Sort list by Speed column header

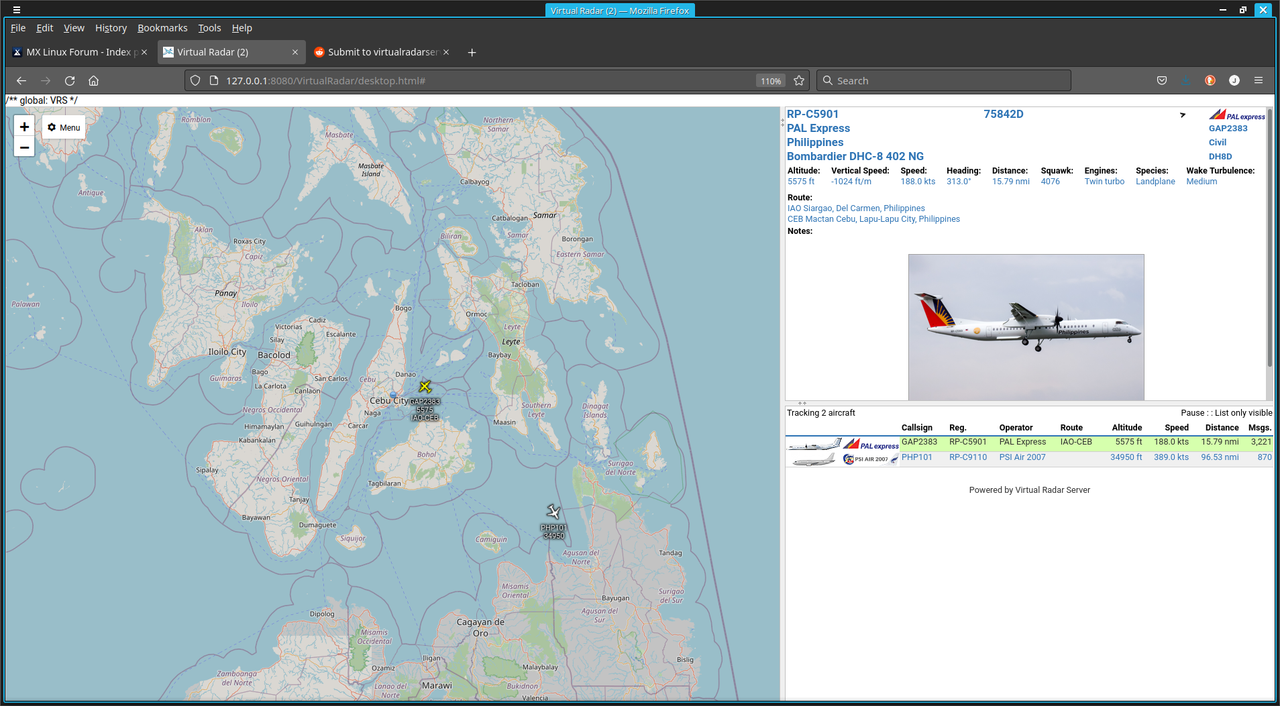1176,428
